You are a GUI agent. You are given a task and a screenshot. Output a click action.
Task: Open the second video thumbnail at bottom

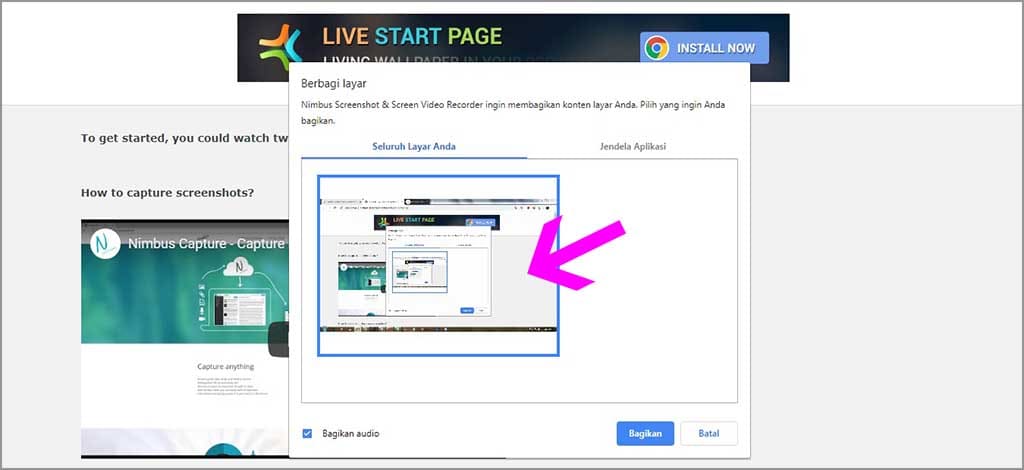[x=184, y=443]
